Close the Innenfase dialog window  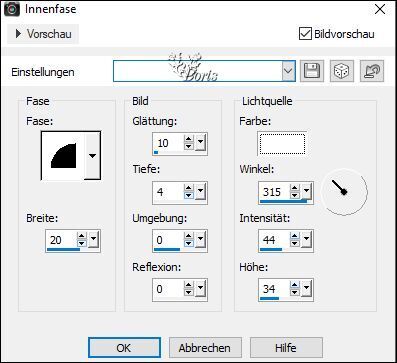tap(380, 9)
